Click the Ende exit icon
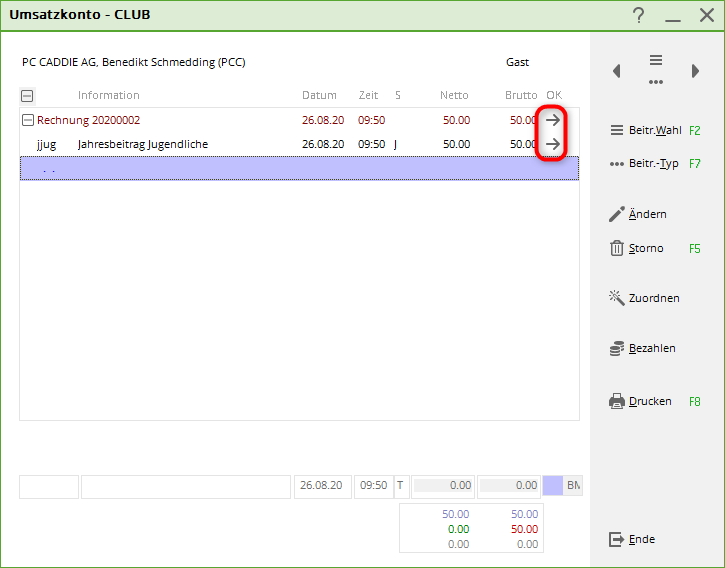The height and width of the screenshot is (568, 725). pos(617,539)
